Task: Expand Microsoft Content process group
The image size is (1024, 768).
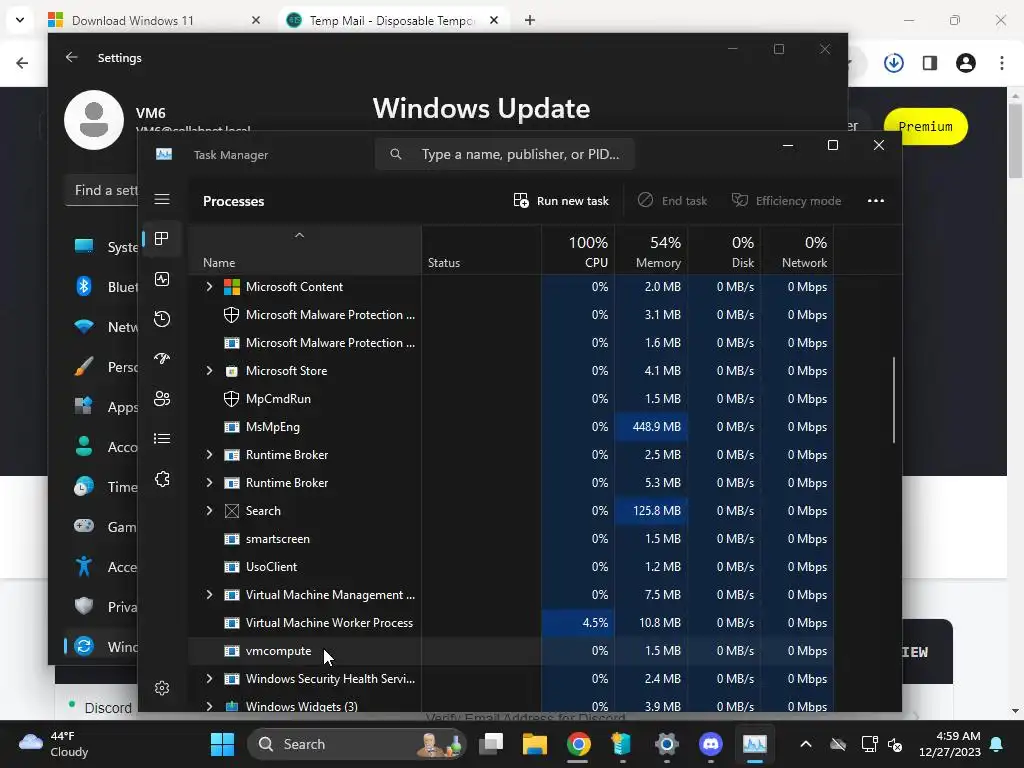Action: tap(209, 287)
